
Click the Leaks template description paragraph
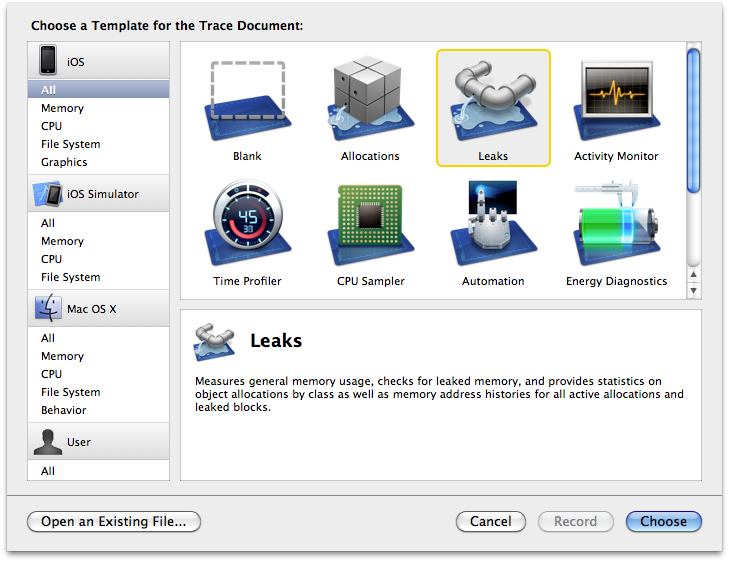coord(439,394)
